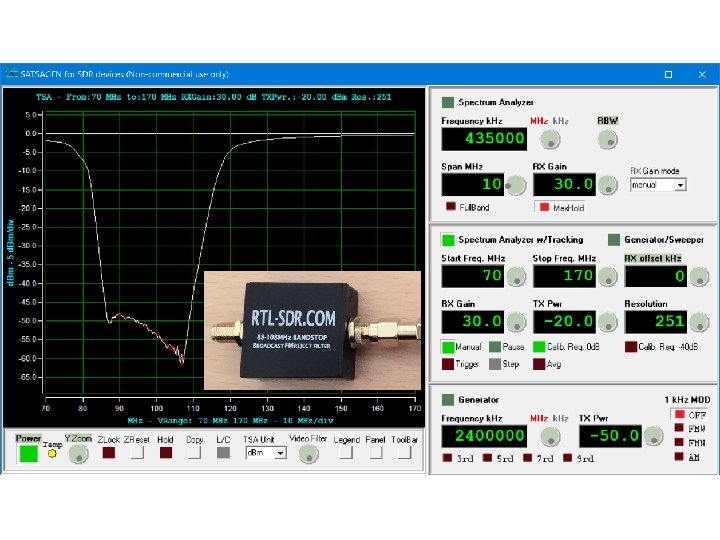Toggle the Step indicator

pos(495,364)
